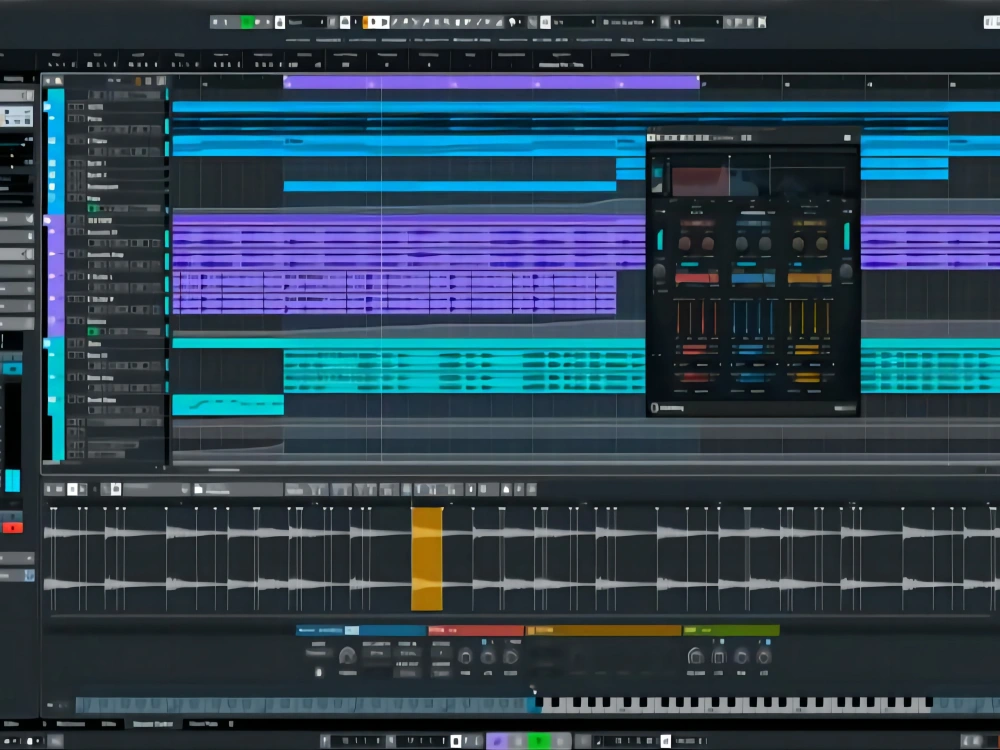1000x750 pixels.
Task: Open the grid type dropdown in top toolbar
Action: tap(628, 22)
